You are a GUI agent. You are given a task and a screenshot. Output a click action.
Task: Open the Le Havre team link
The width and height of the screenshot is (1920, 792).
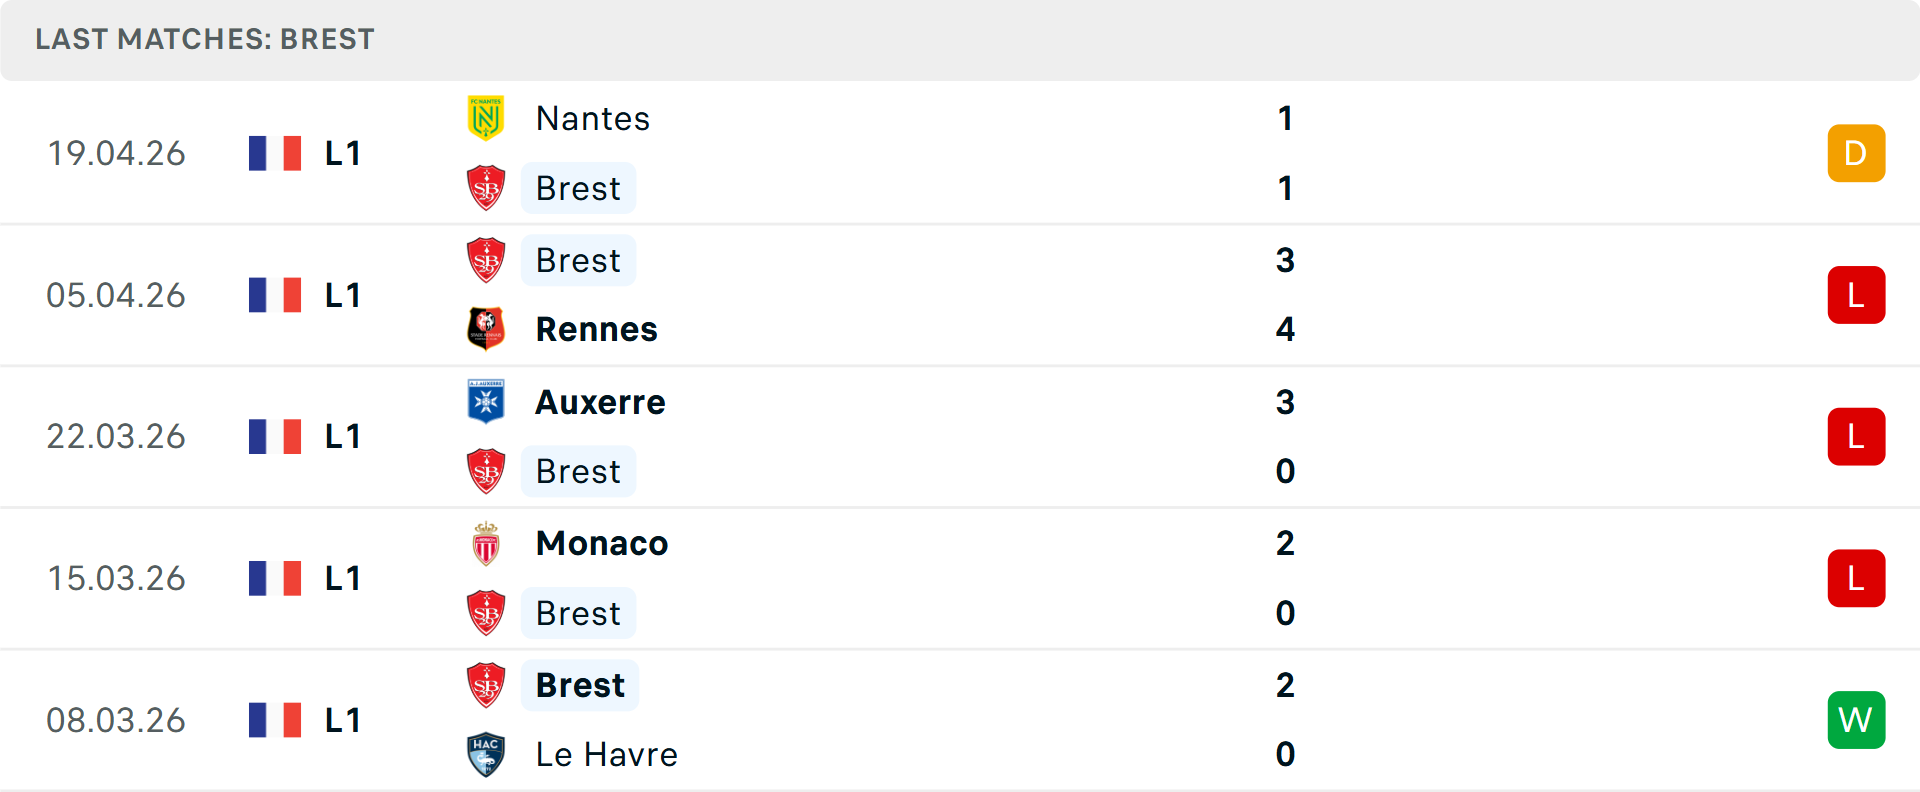pyautogui.click(x=607, y=754)
